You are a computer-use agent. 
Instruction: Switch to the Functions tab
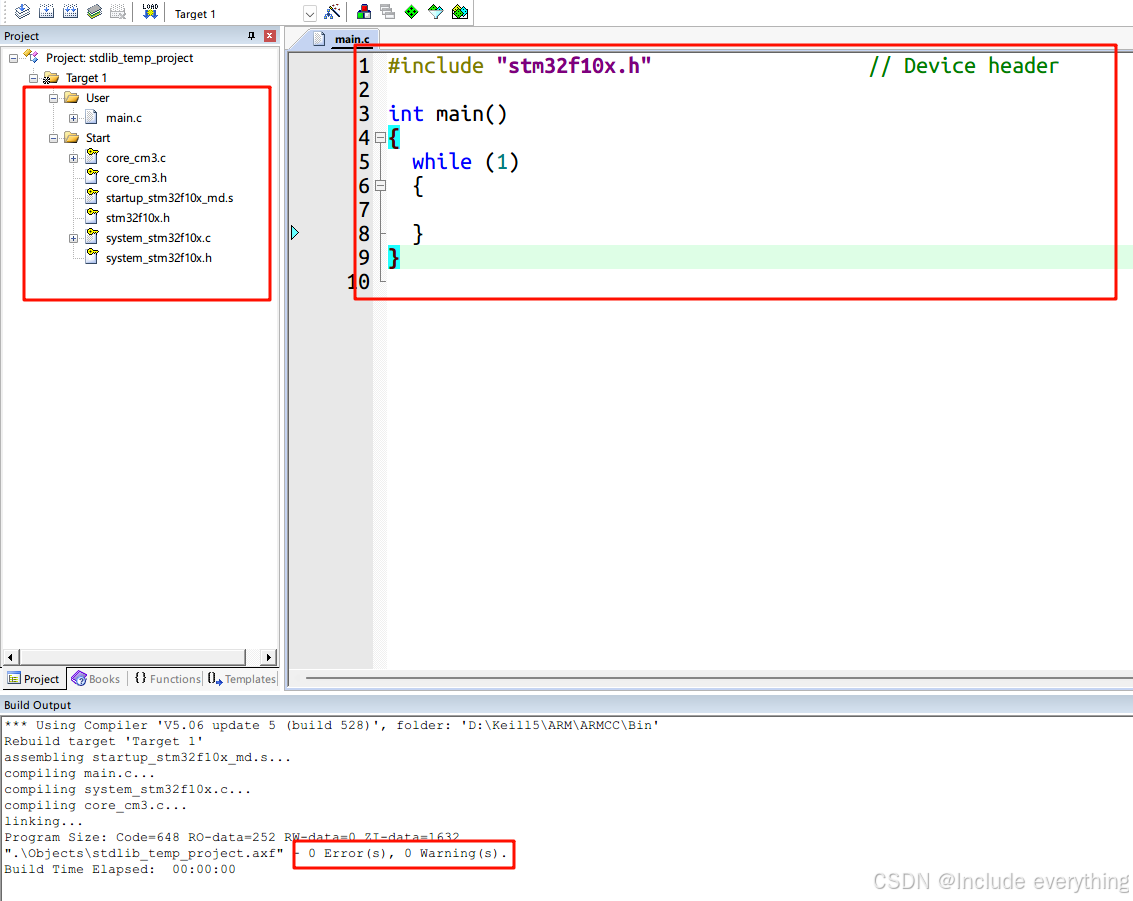pyautogui.click(x=167, y=679)
